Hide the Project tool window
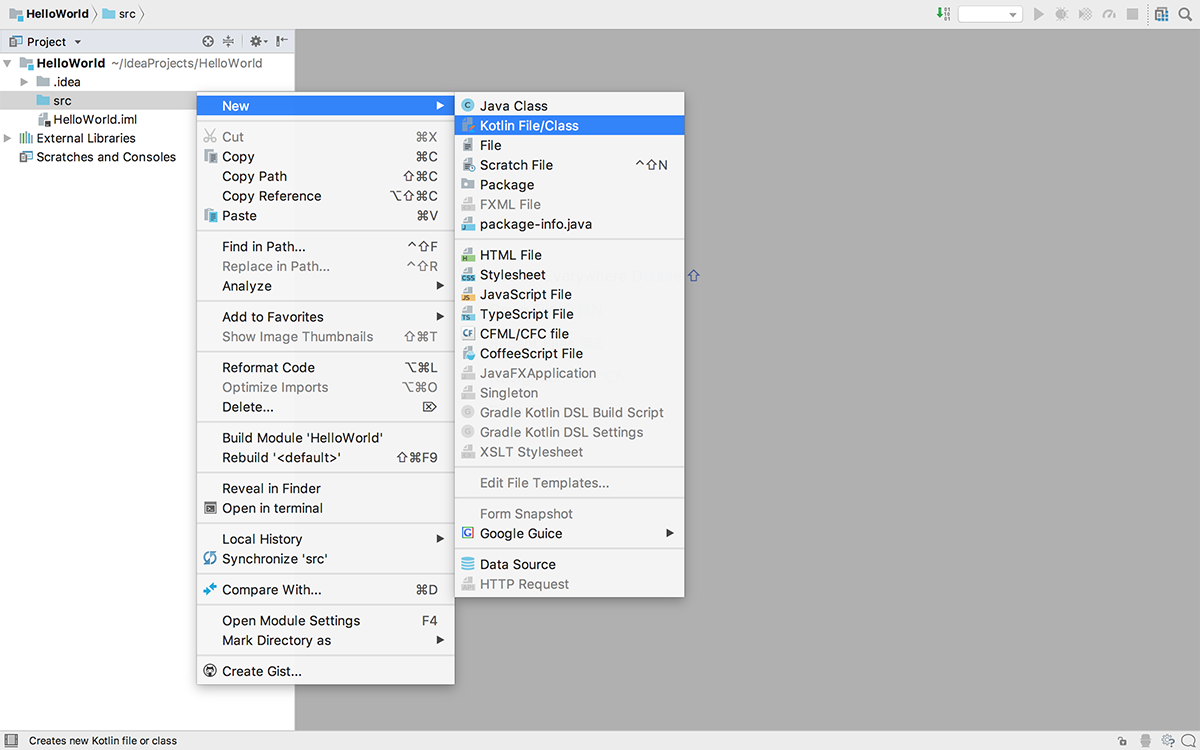The width and height of the screenshot is (1200, 750). pos(283,42)
